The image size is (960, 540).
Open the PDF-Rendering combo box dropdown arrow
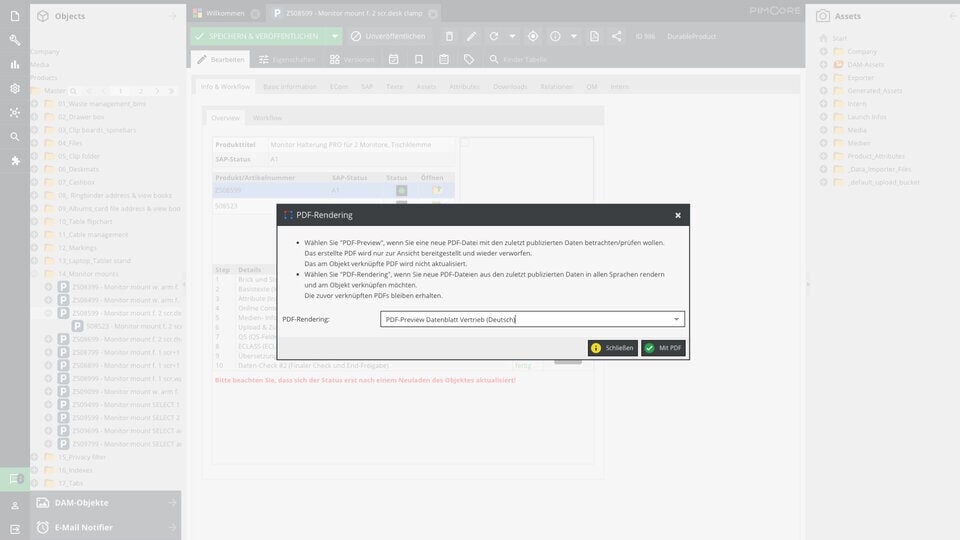pos(677,319)
